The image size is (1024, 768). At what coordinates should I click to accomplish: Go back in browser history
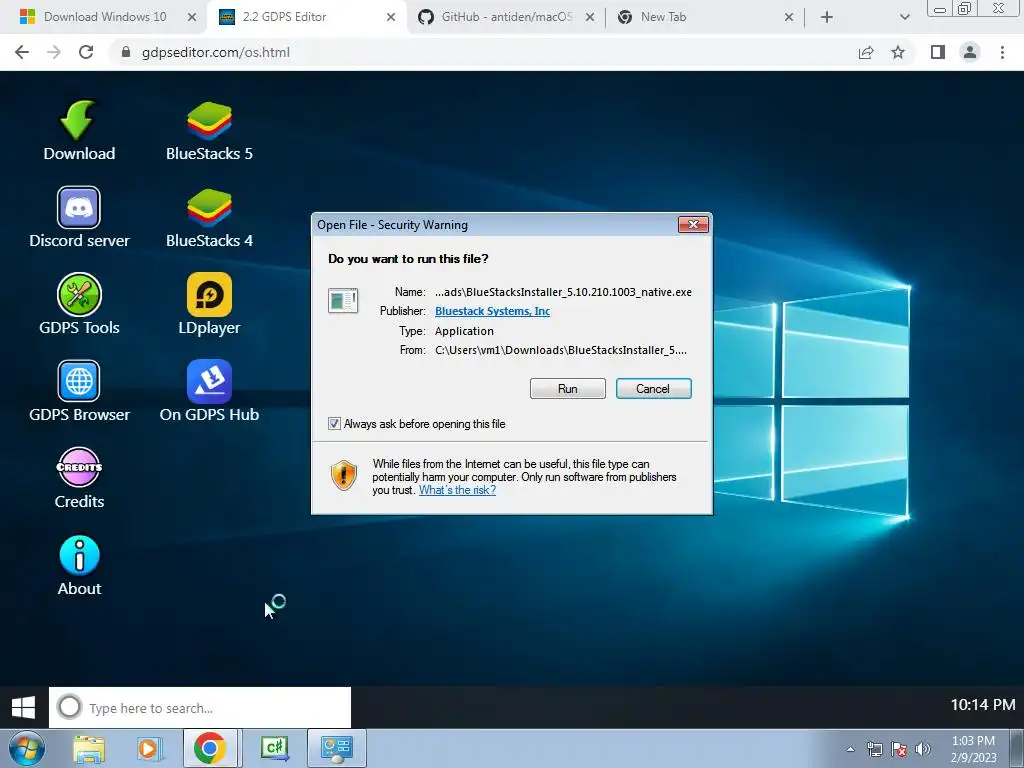coord(22,52)
